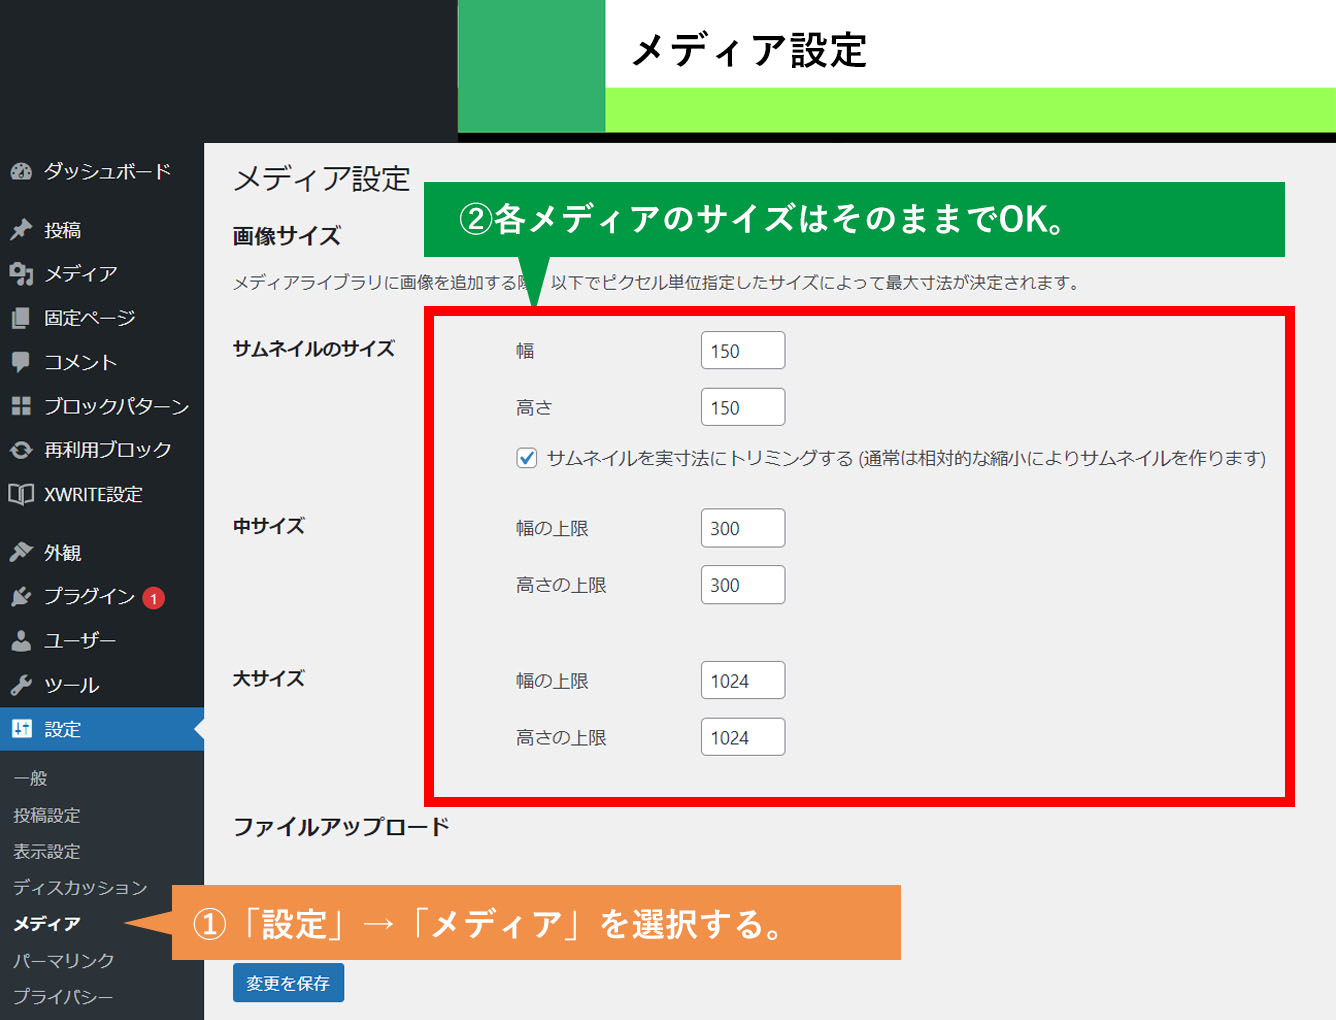Image resolution: width=1336 pixels, height=1020 pixels.
Task: Click the サムネイルのサイズ label
Action: tap(314, 349)
